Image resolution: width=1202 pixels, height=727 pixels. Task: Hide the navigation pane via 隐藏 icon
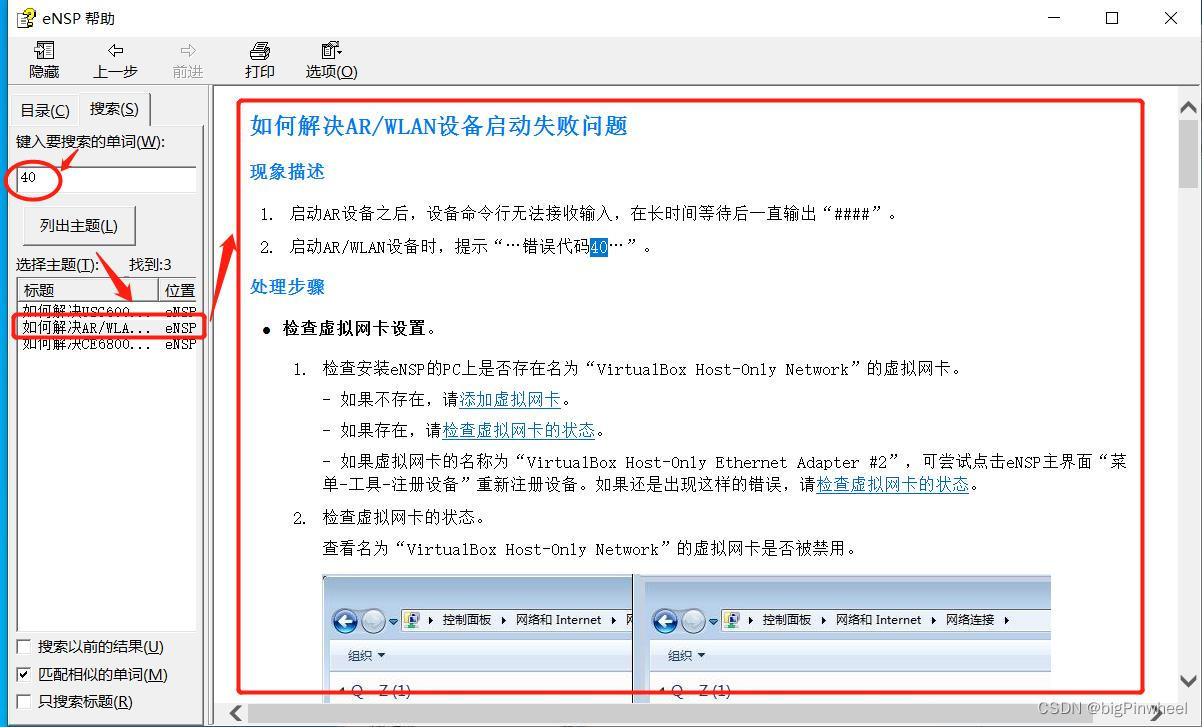coord(43,60)
